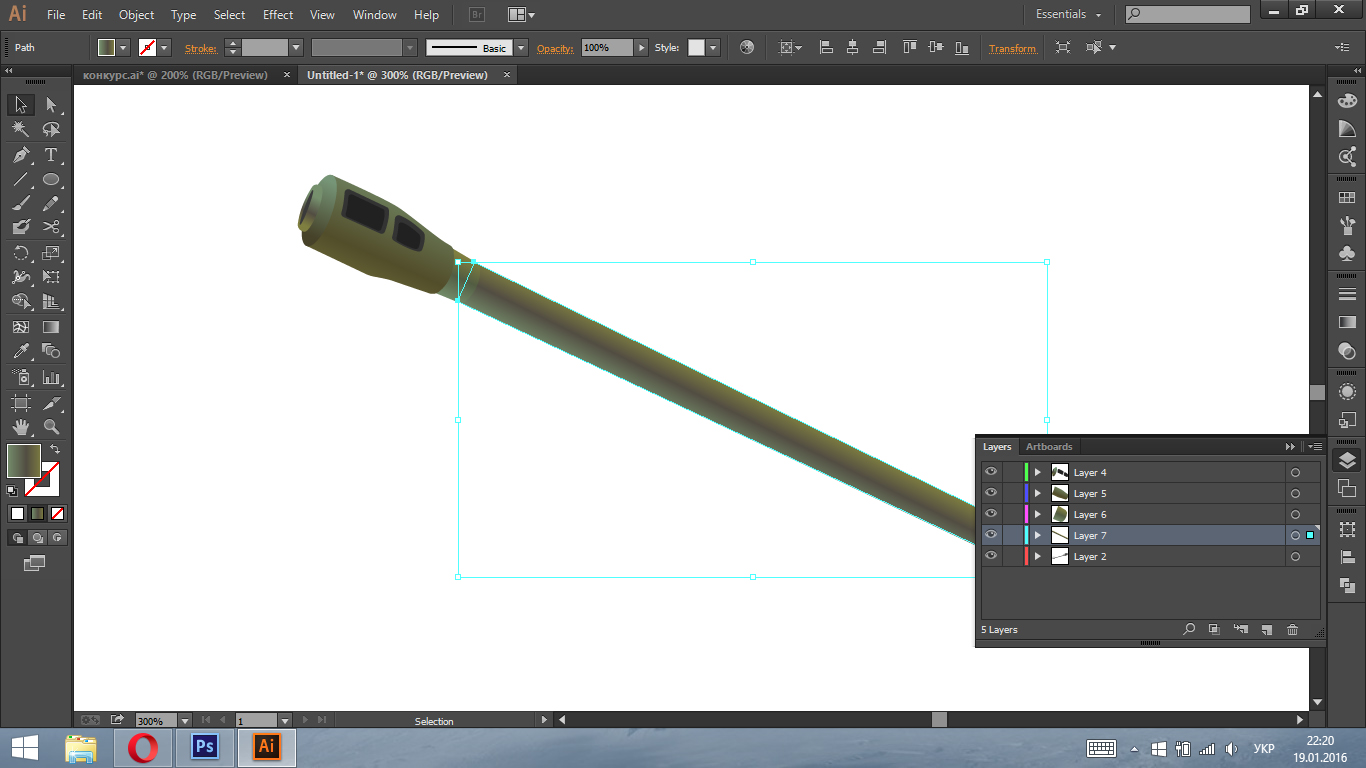Viewport: 1366px width, 768px height.
Task: Select the Pen tool
Action: point(21,155)
